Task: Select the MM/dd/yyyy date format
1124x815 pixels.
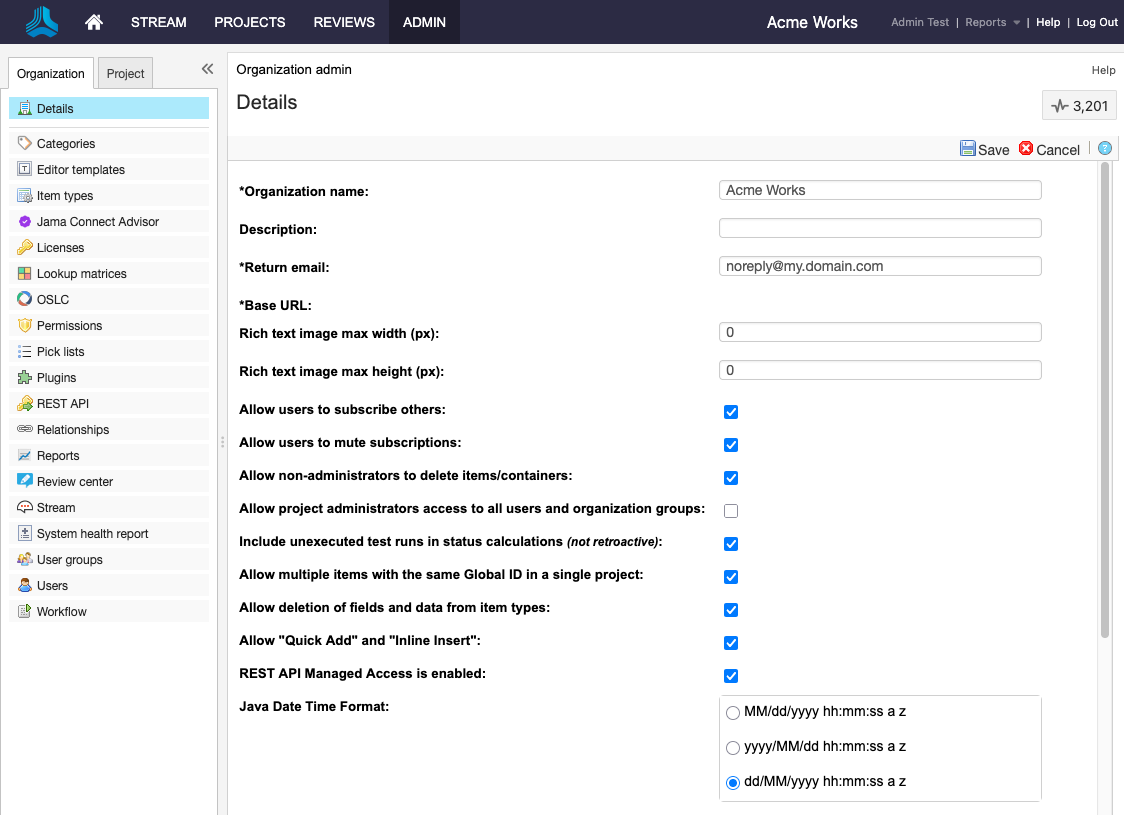Action: pos(732,712)
